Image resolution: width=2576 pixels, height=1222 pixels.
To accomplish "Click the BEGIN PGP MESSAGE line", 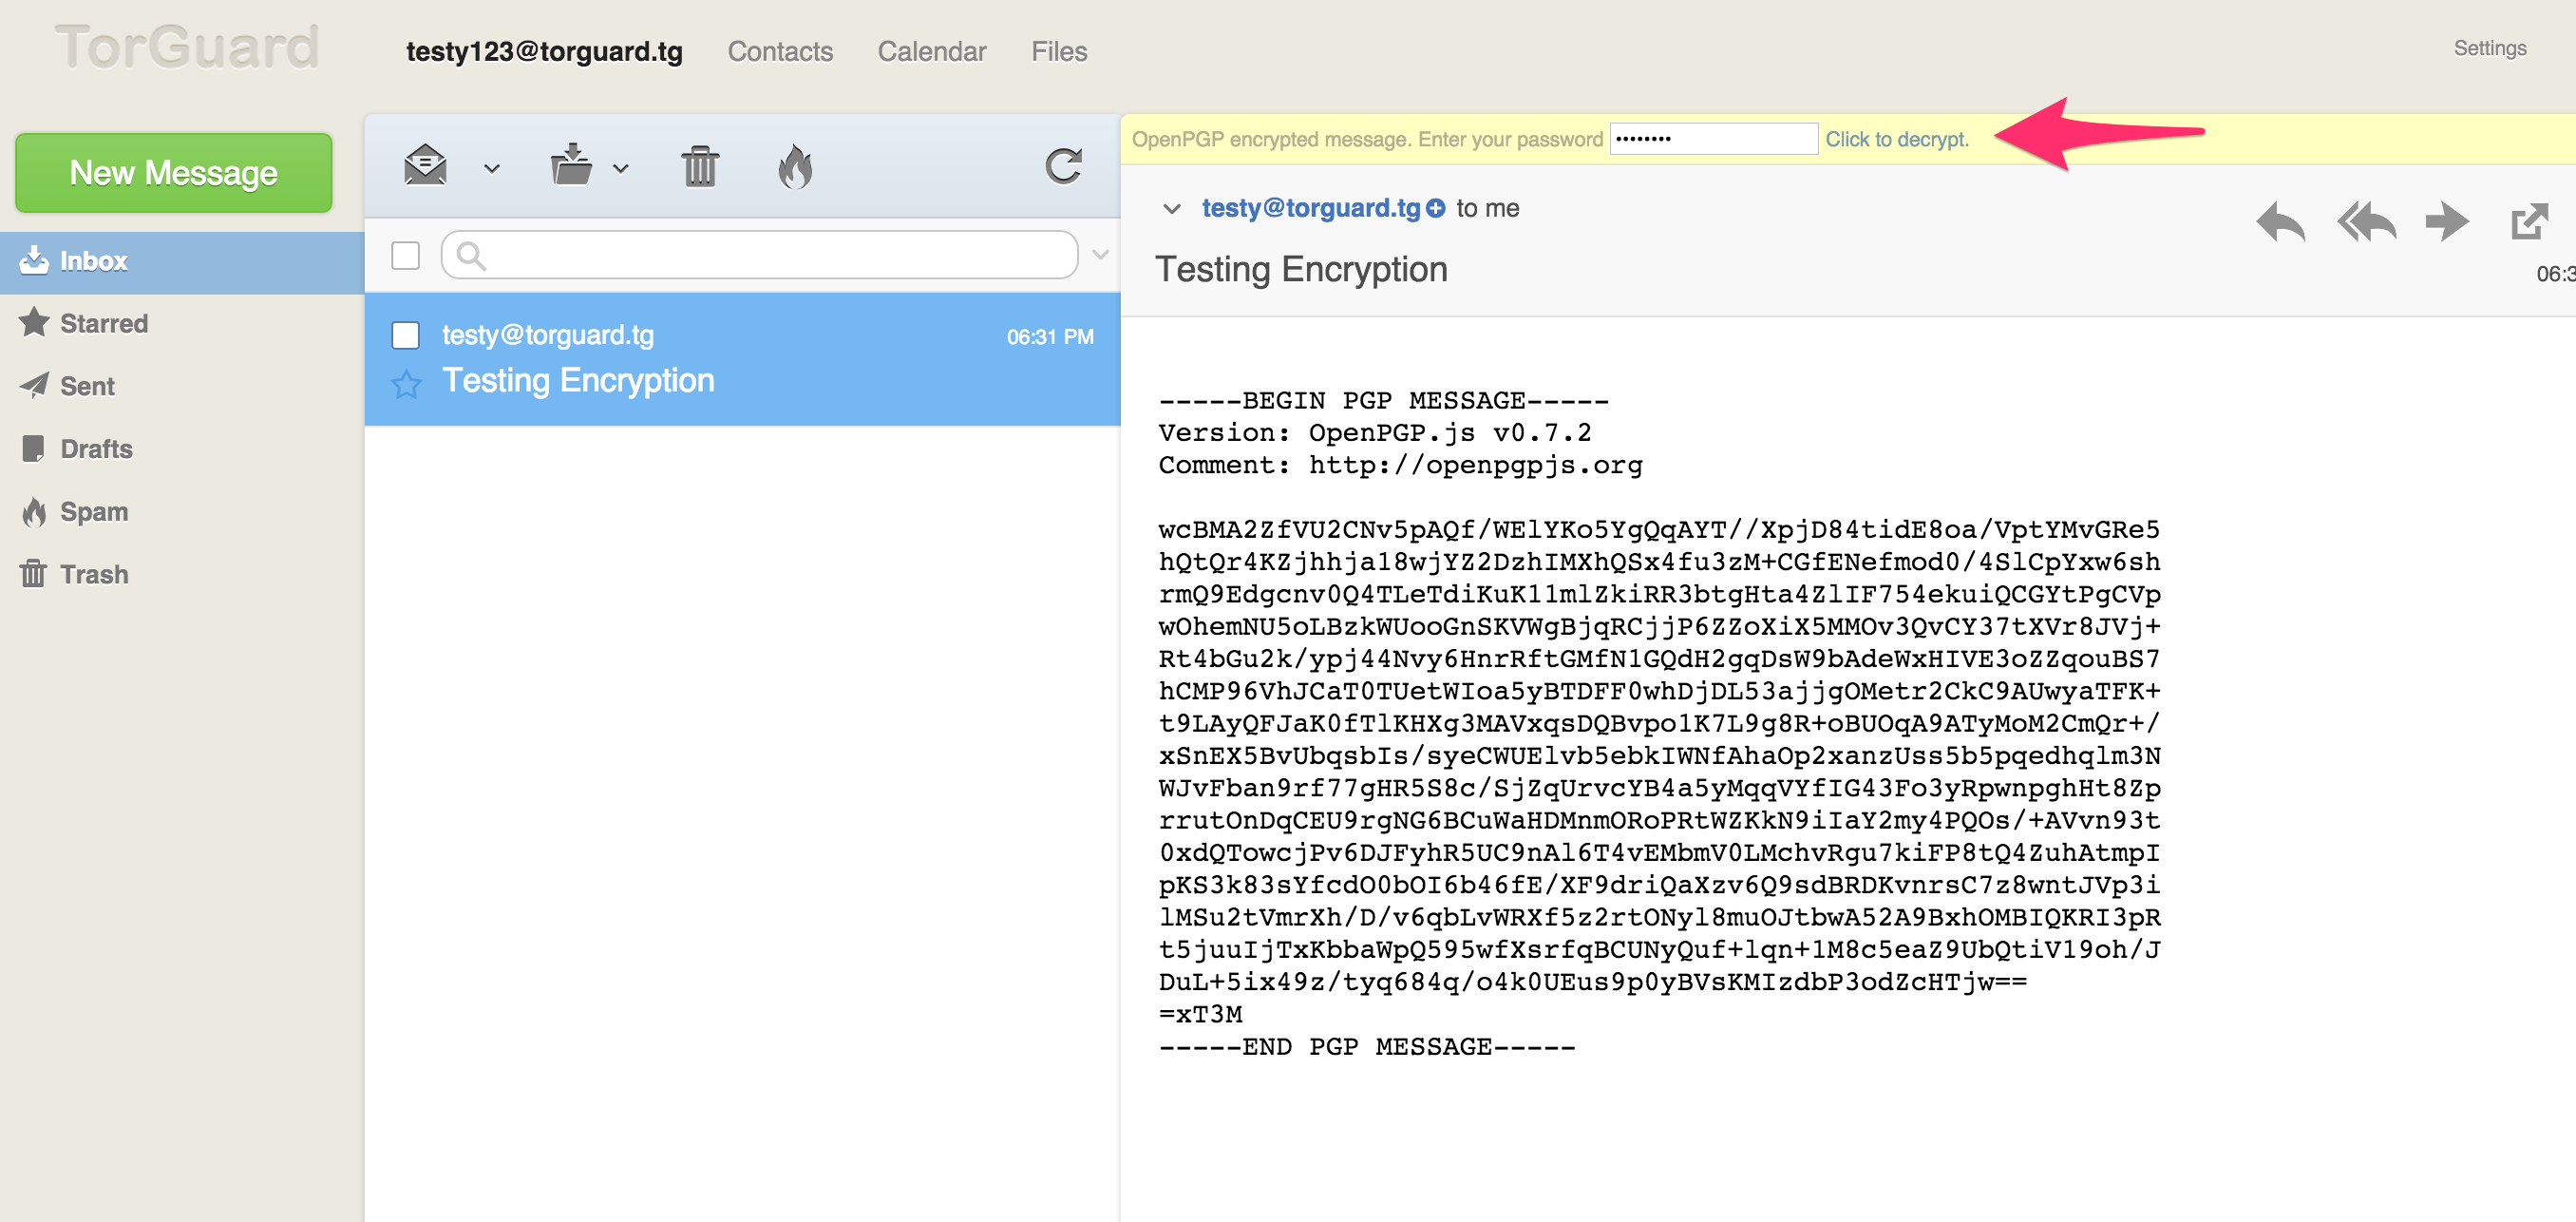I will pyautogui.click(x=1384, y=401).
